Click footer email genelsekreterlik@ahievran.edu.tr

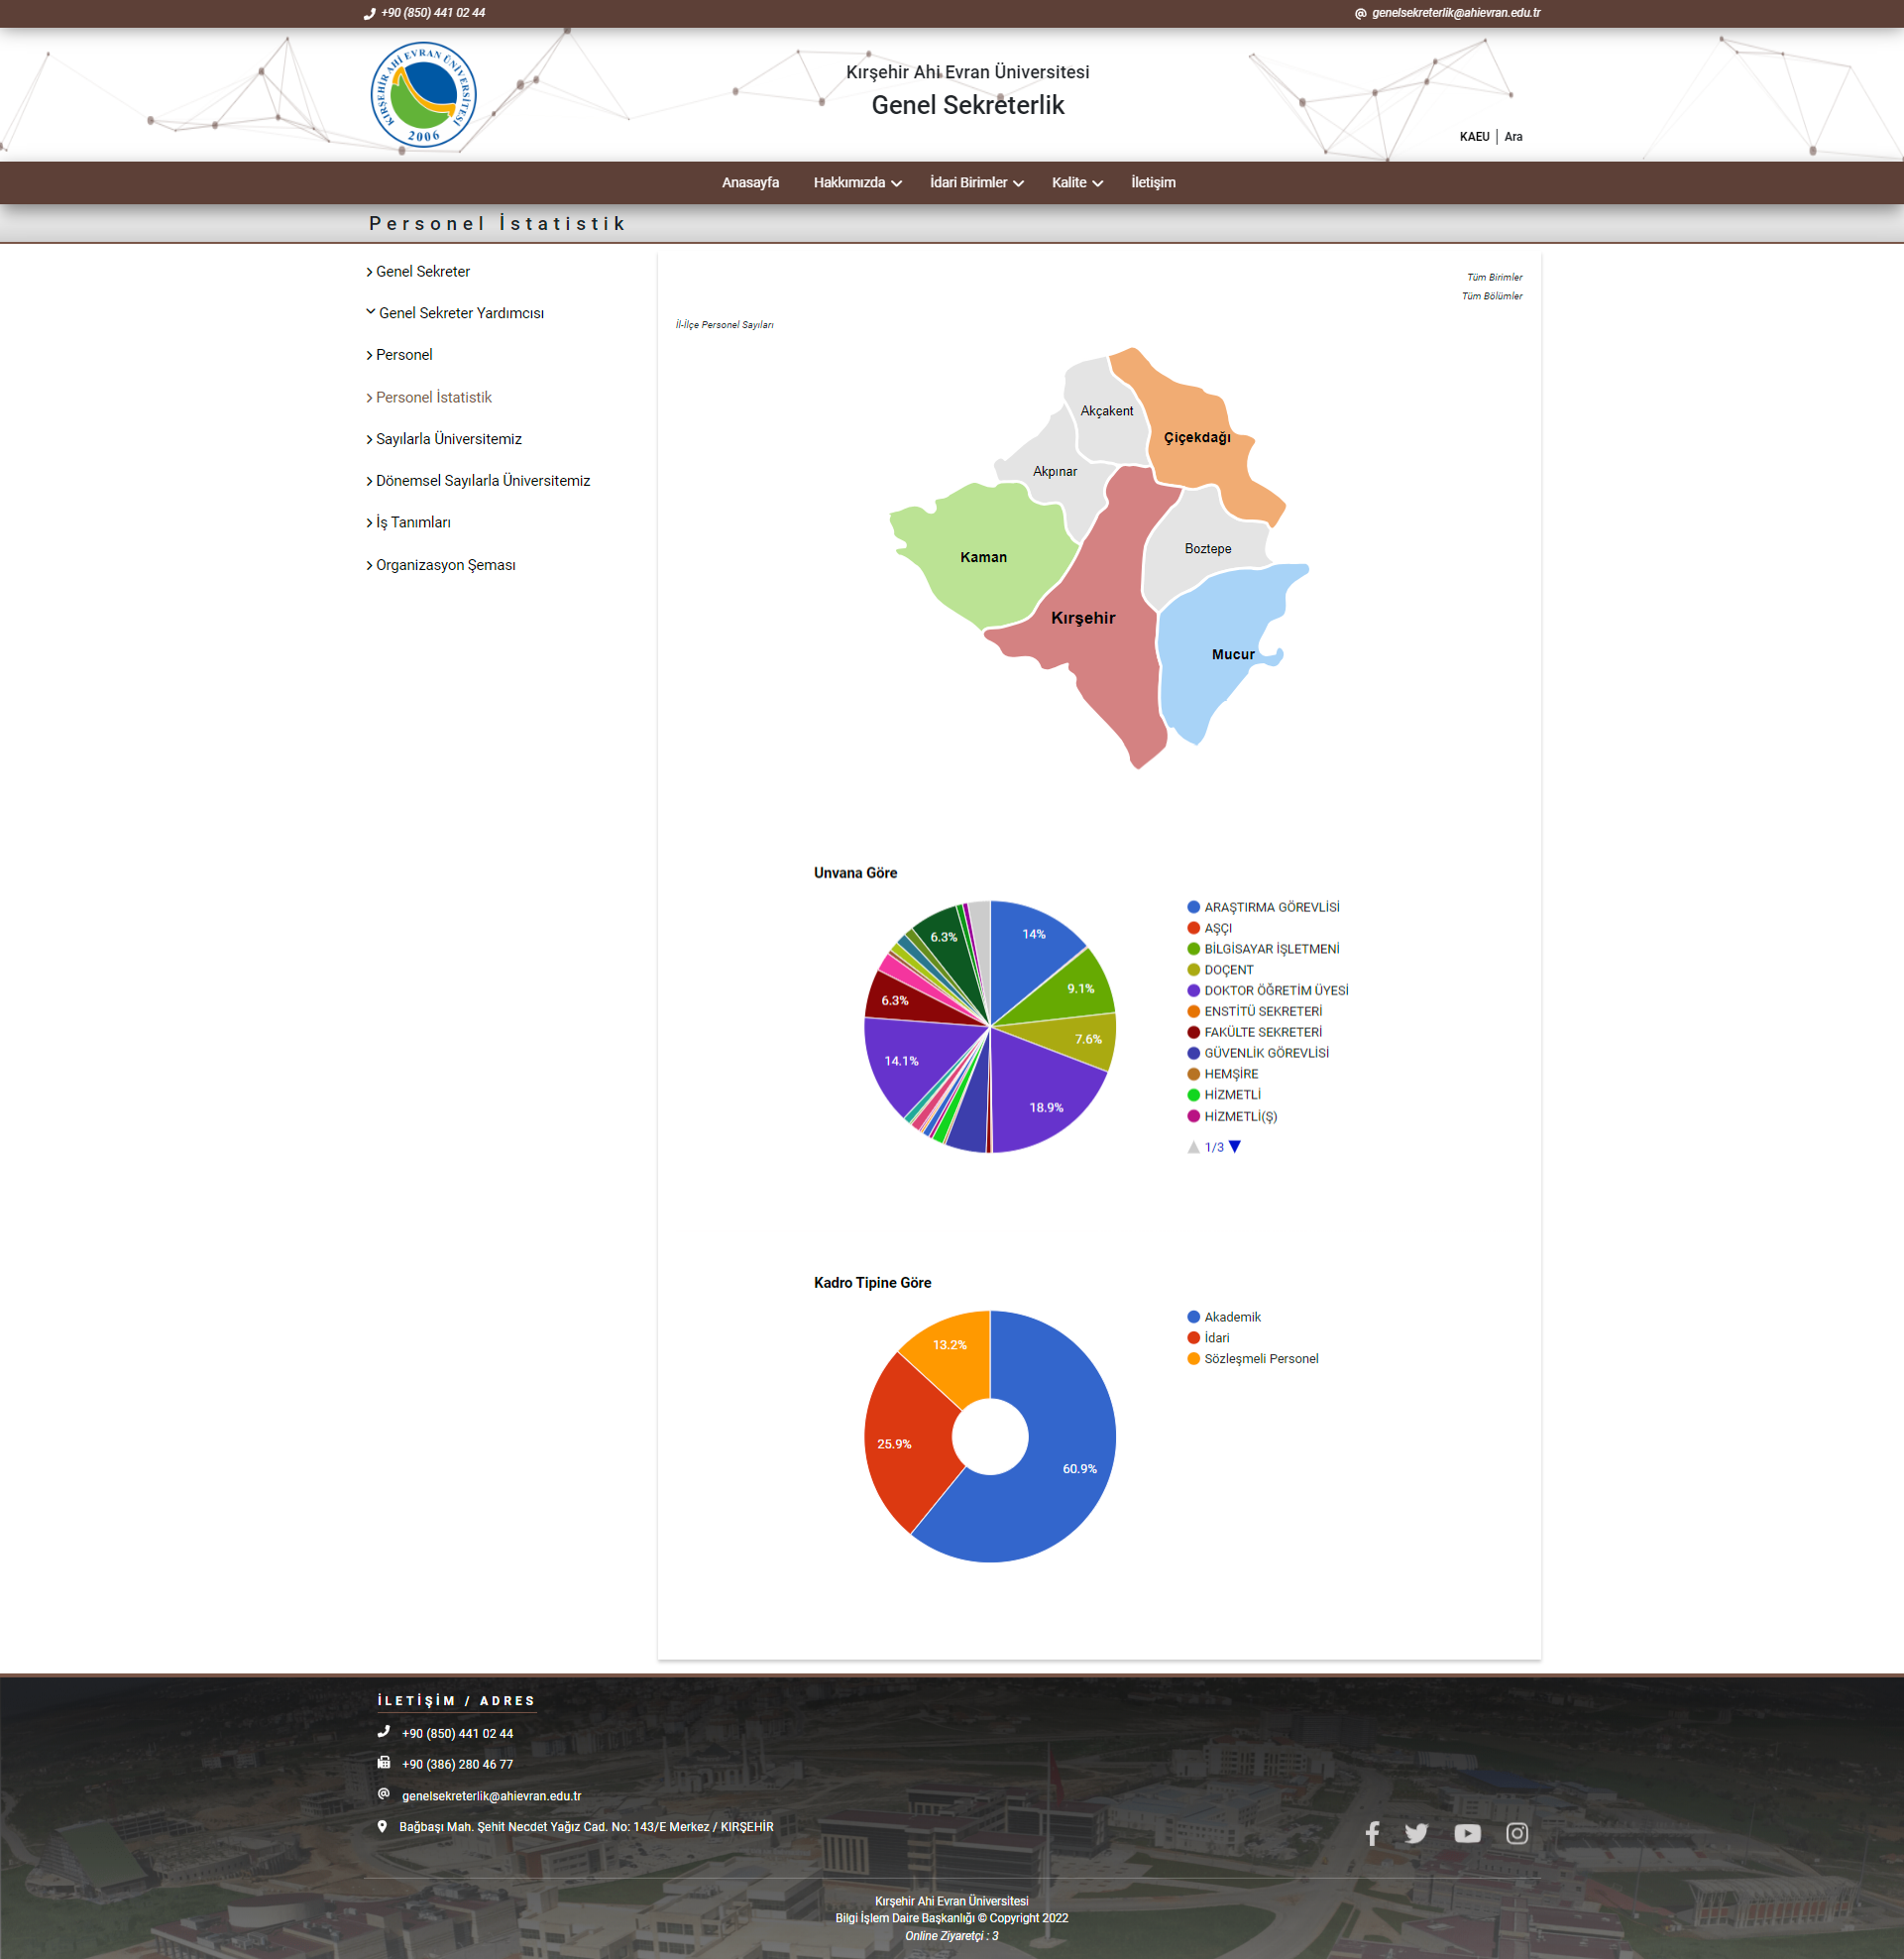tap(491, 1796)
